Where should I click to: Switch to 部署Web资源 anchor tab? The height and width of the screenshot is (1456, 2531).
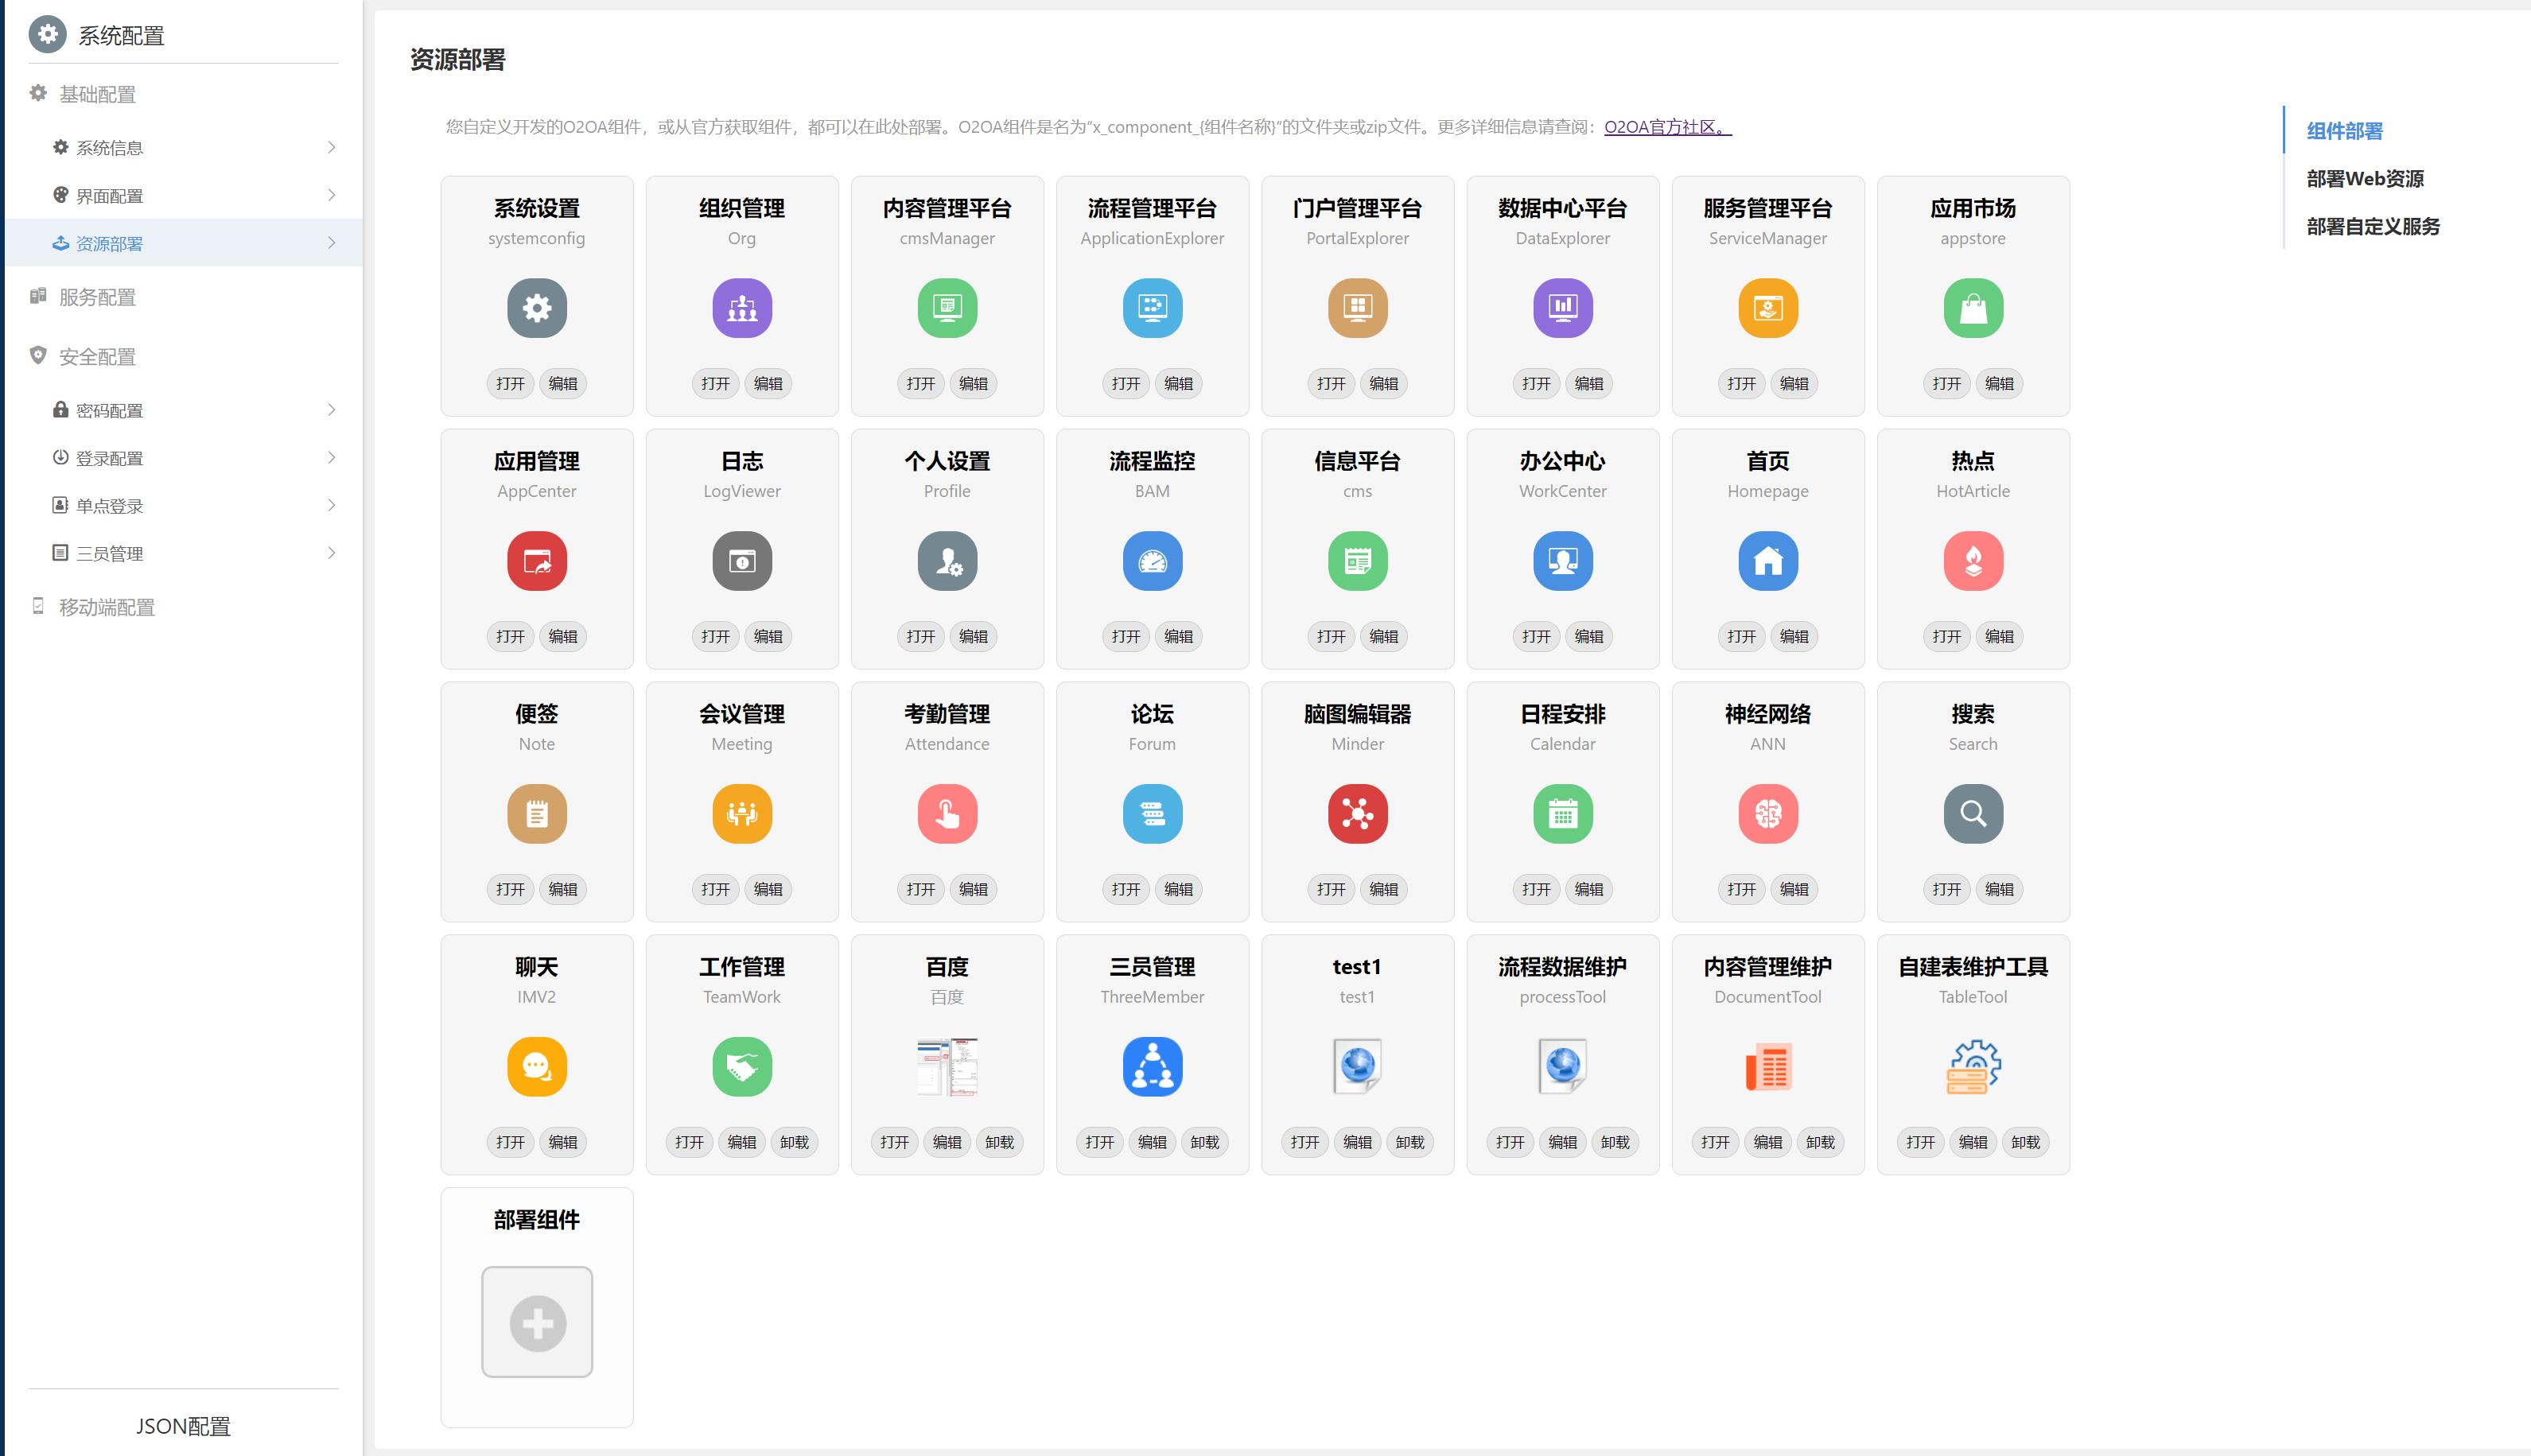(2364, 179)
